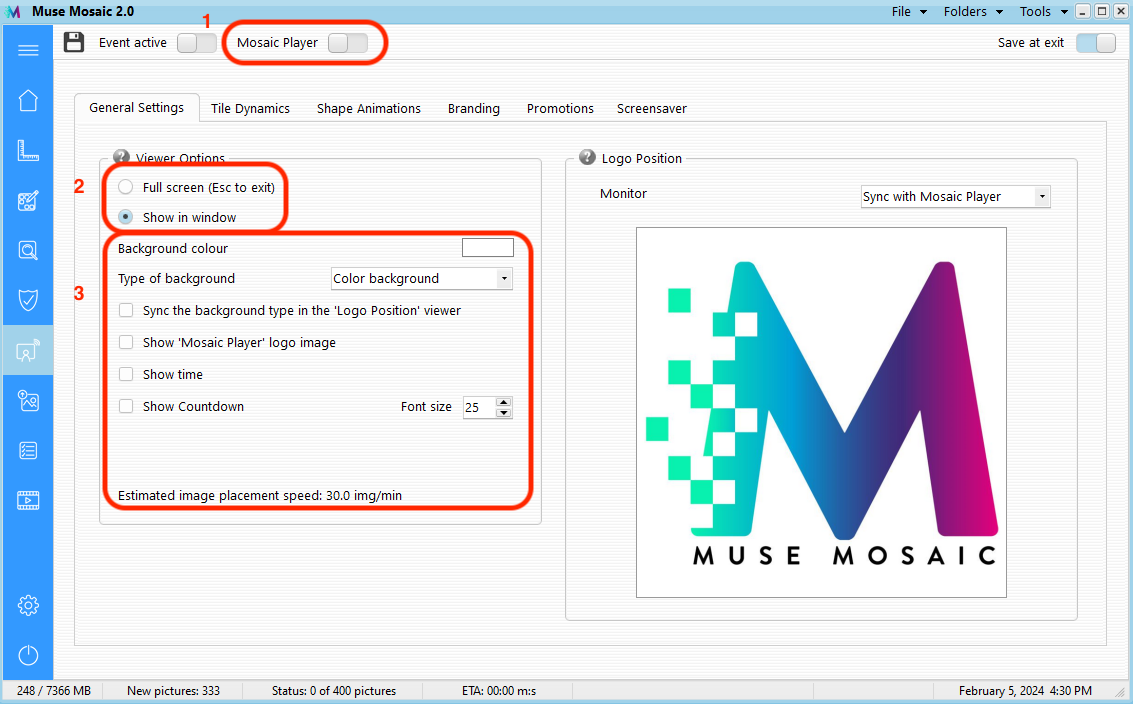Open the image search sidebar icon
Image resolution: width=1133 pixels, height=704 pixels.
click(28, 250)
